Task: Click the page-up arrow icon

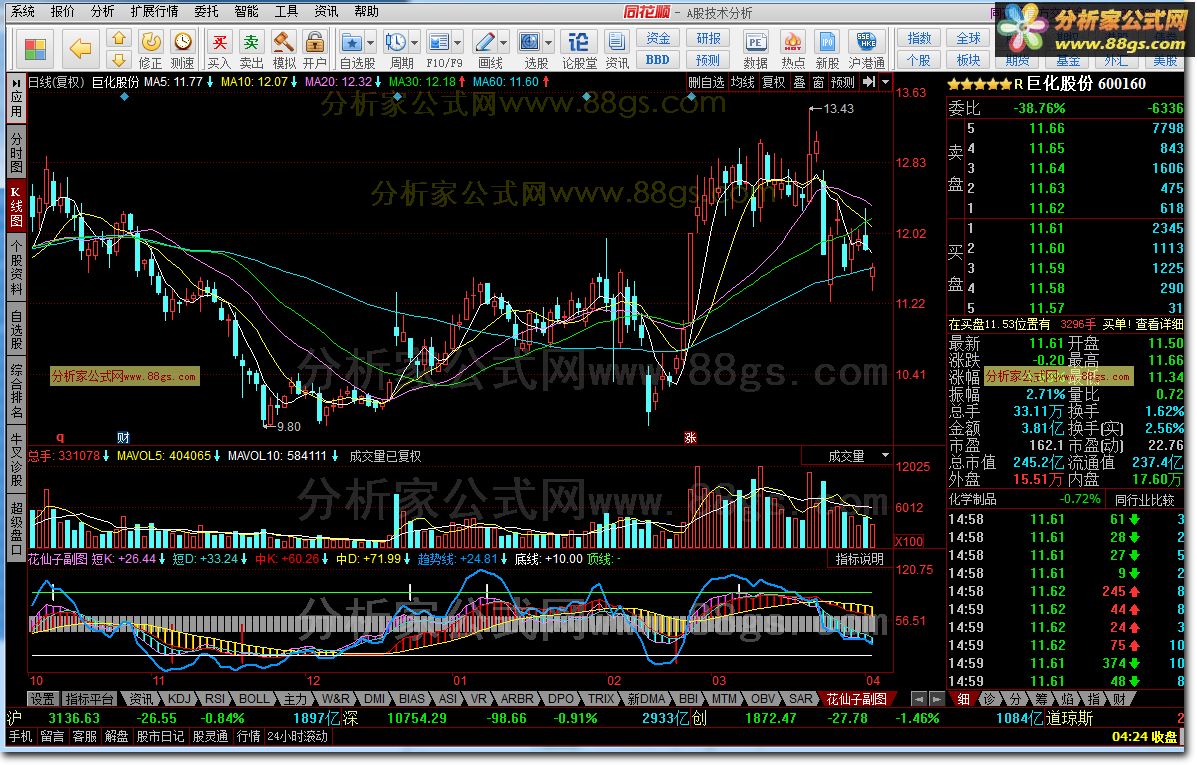Action: tap(118, 38)
